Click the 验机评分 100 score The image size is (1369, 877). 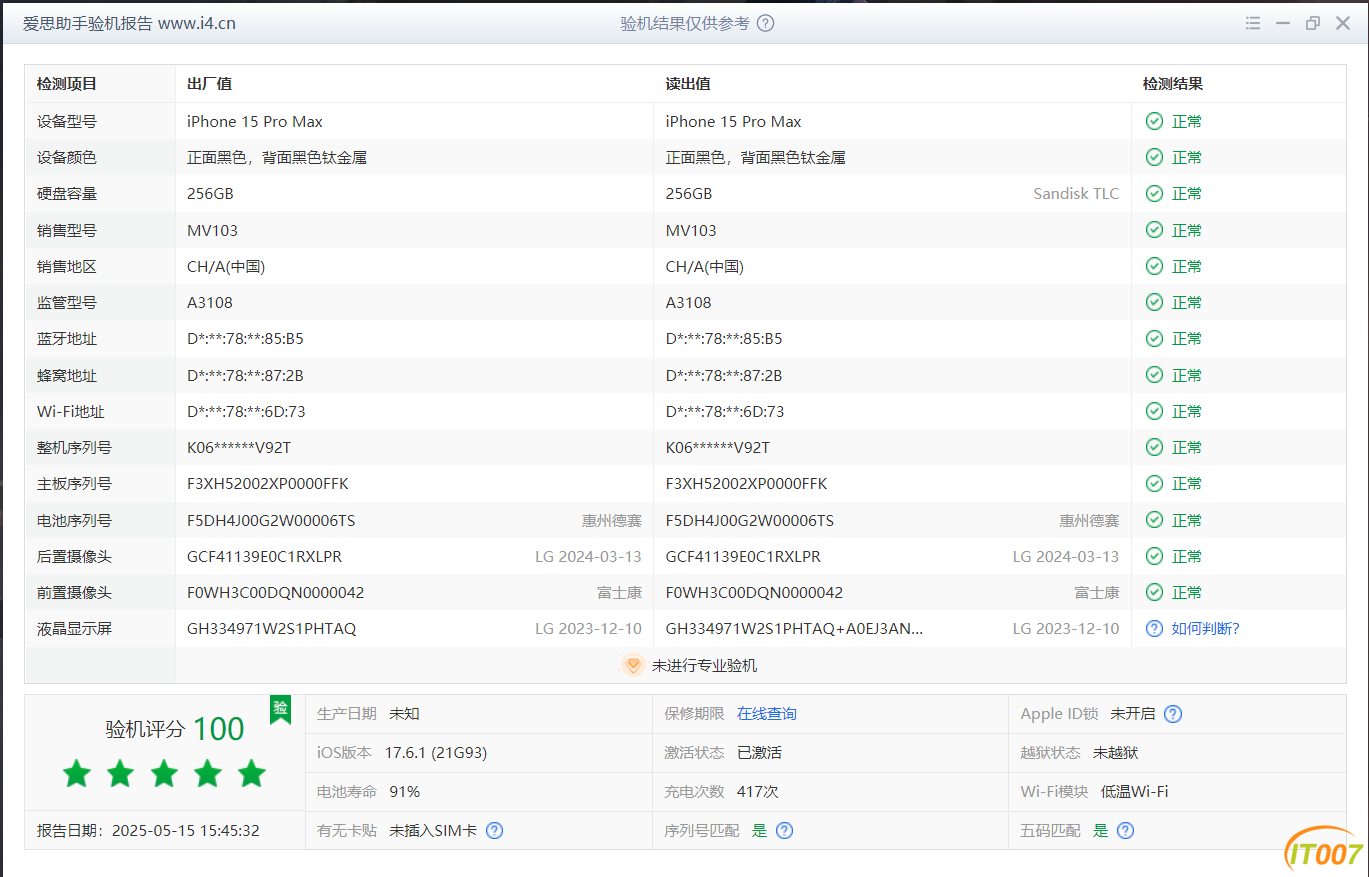[175, 729]
